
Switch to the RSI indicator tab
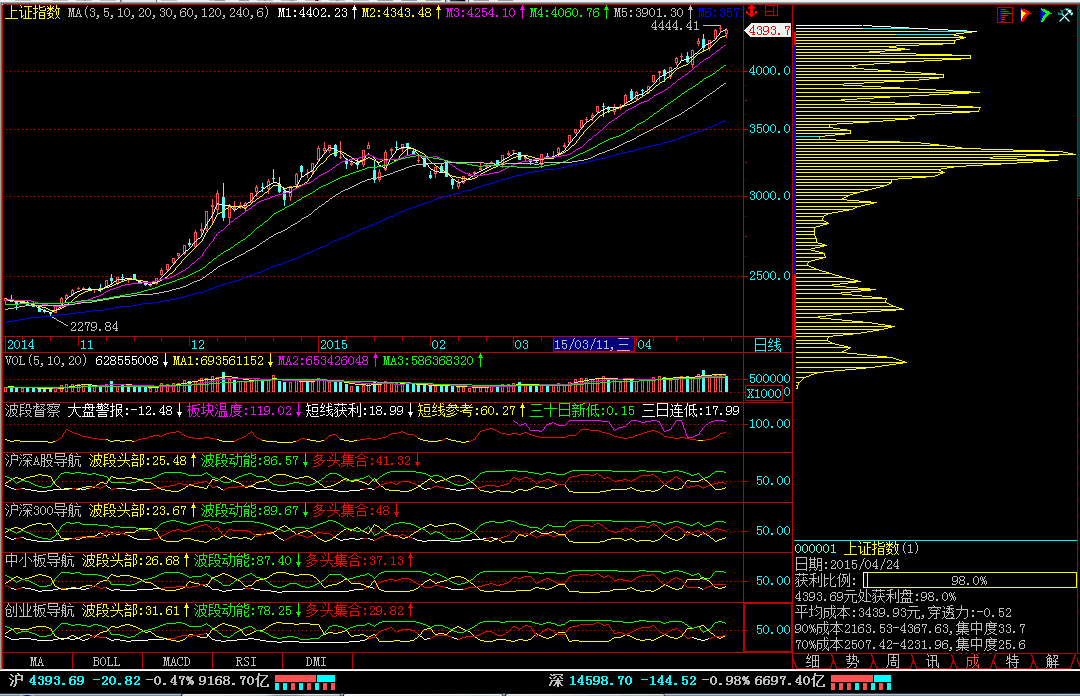tap(246, 661)
